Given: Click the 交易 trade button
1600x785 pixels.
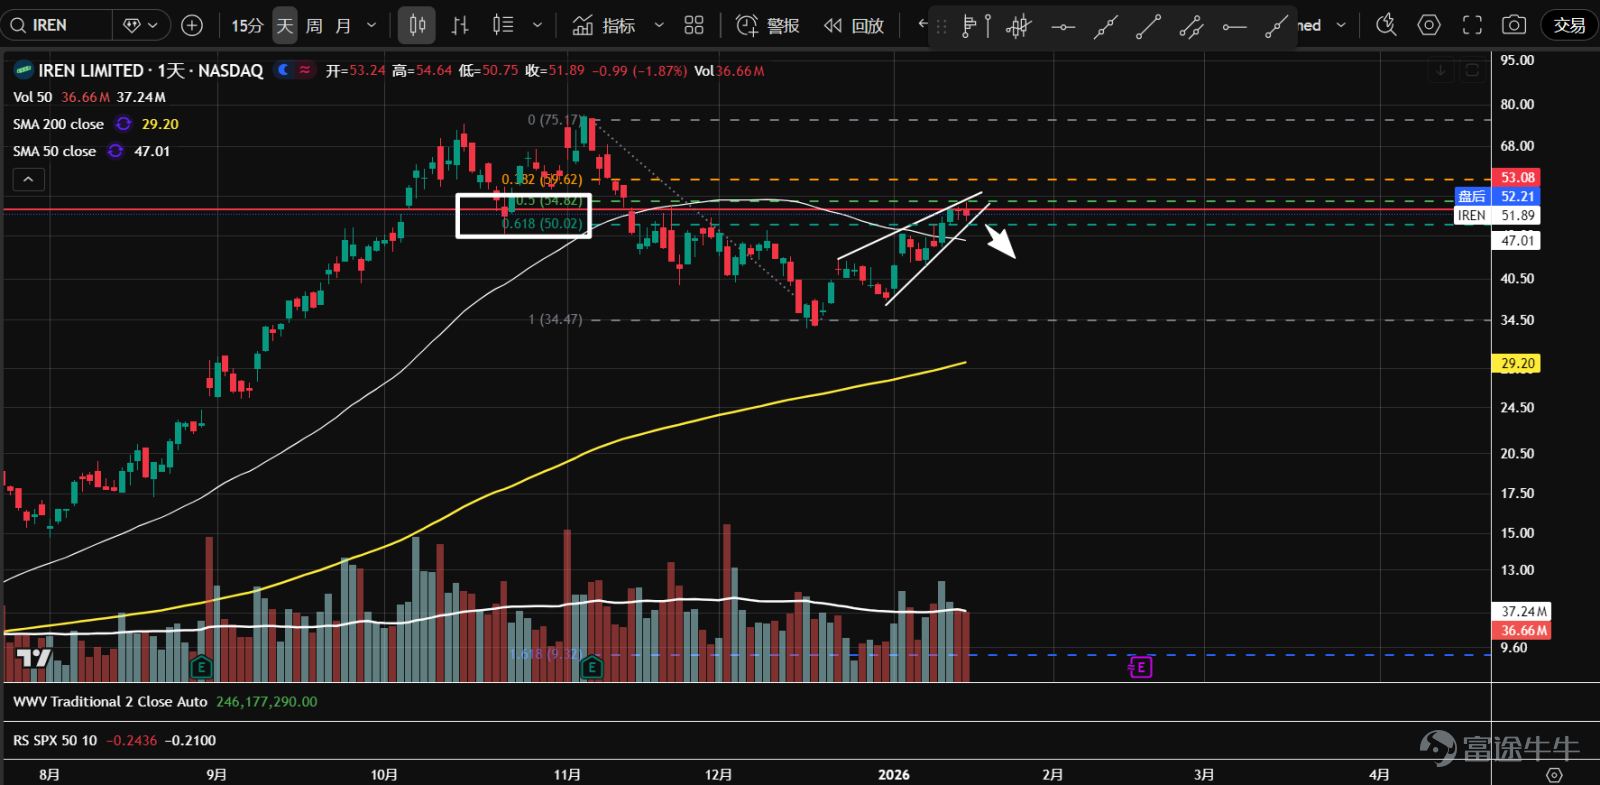Looking at the screenshot, I should point(1569,25).
